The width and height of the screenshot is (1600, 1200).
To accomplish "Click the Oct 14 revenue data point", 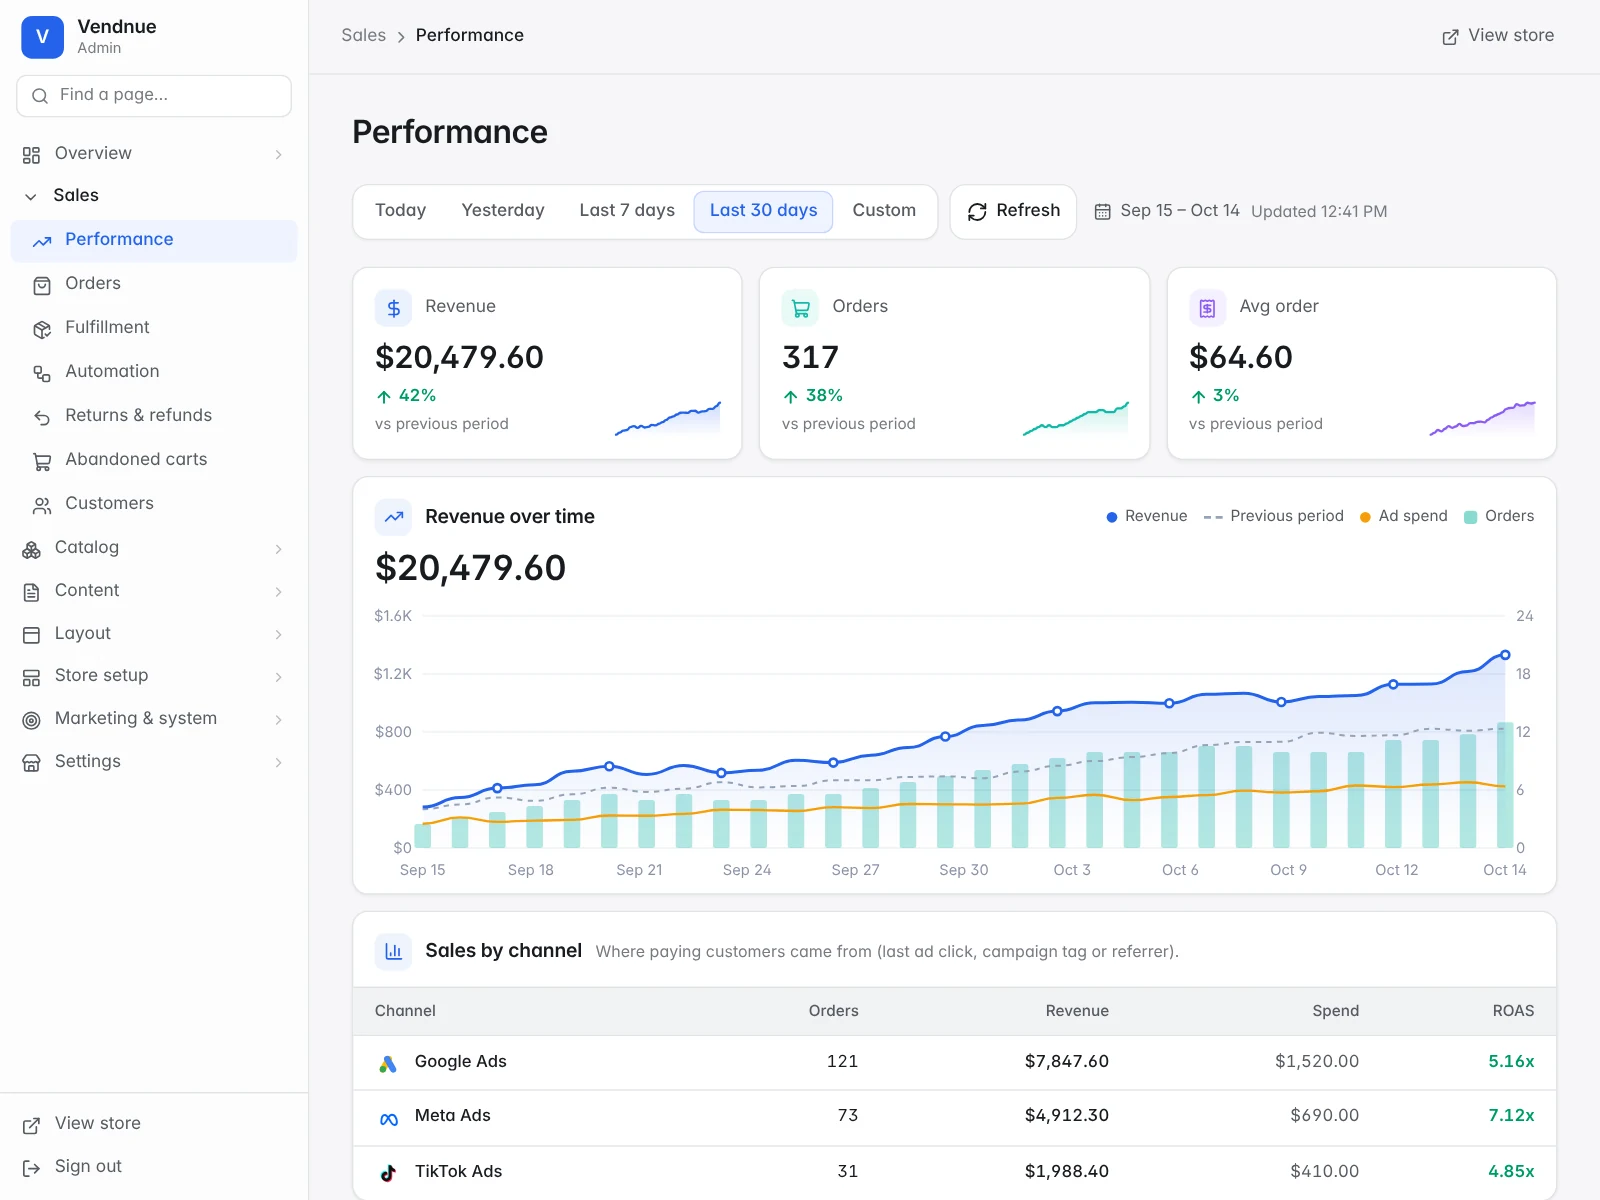I will click(x=1505, y=656).
